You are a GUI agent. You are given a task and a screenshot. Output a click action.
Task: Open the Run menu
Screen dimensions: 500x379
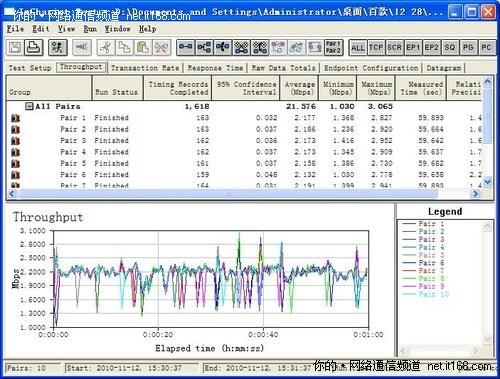(x=90, y=29)
